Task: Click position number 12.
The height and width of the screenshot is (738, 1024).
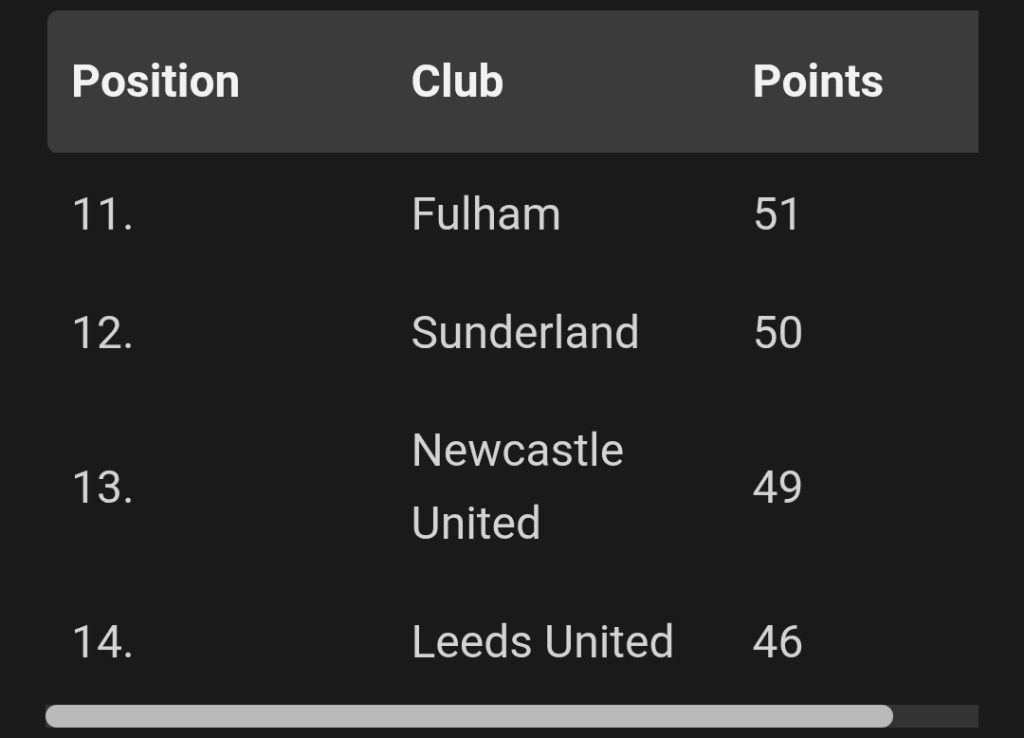Action: pos(103,332)
